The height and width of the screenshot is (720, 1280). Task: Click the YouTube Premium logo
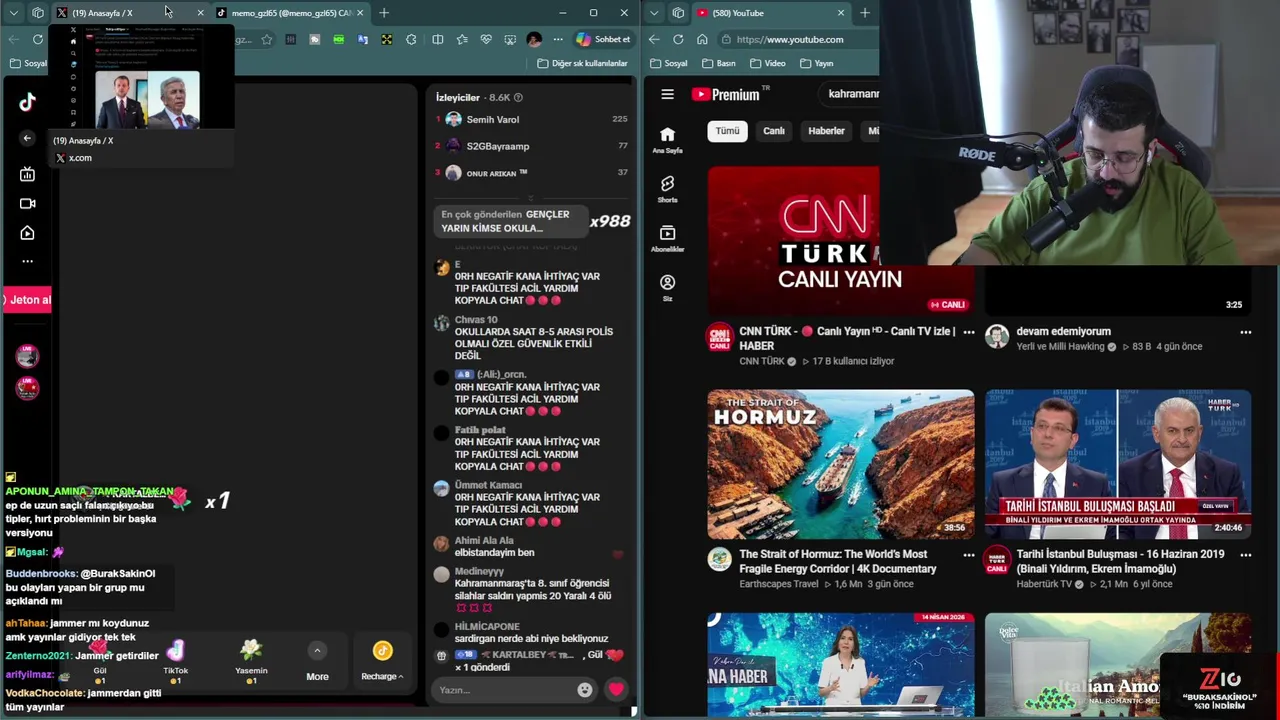(730, 94)
